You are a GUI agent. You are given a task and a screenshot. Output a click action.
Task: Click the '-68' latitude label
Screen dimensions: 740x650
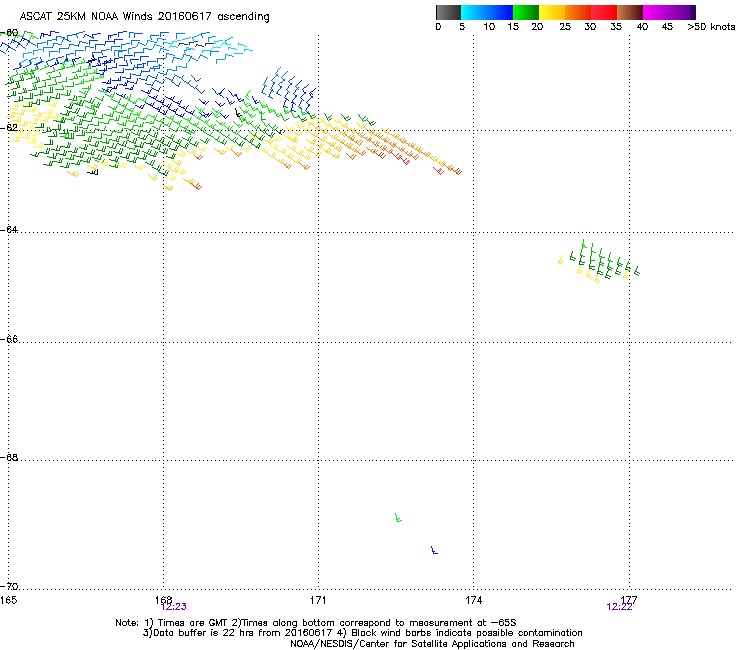click(9, 457)
